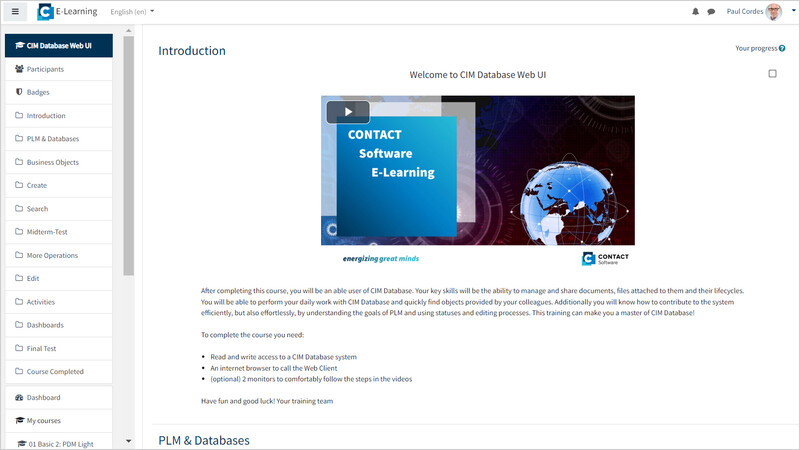Toggle the hamburger side panel button

click(x=15, y=11)
